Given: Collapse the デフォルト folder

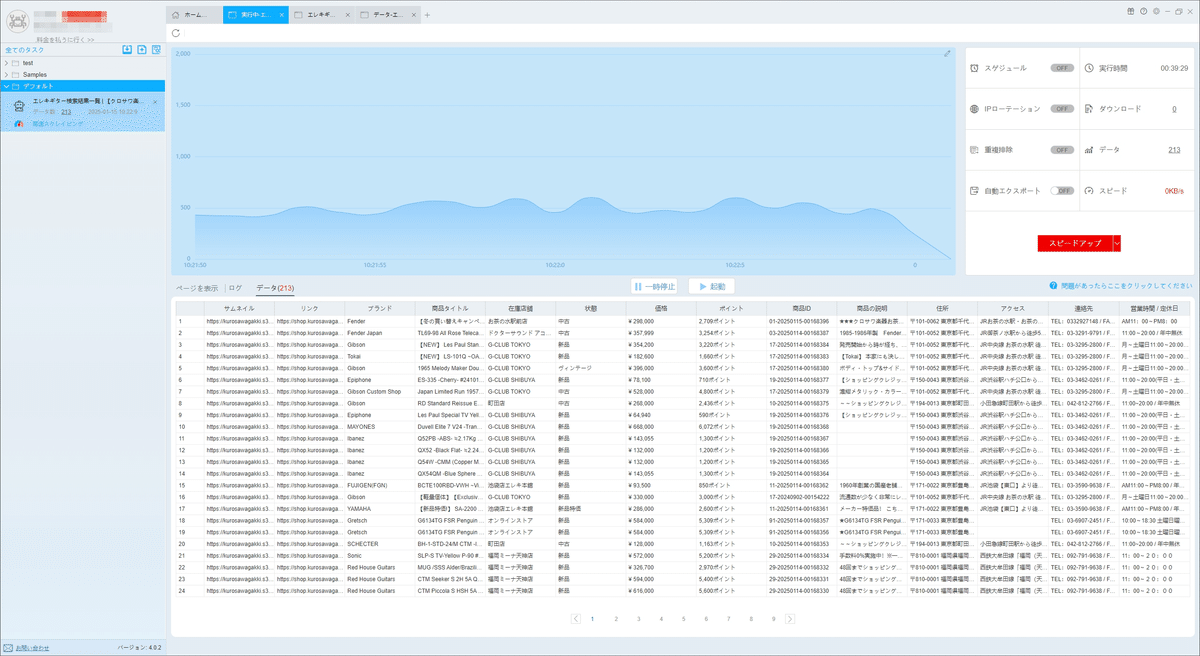Looking at the screenshot, I should coord(6,86).
